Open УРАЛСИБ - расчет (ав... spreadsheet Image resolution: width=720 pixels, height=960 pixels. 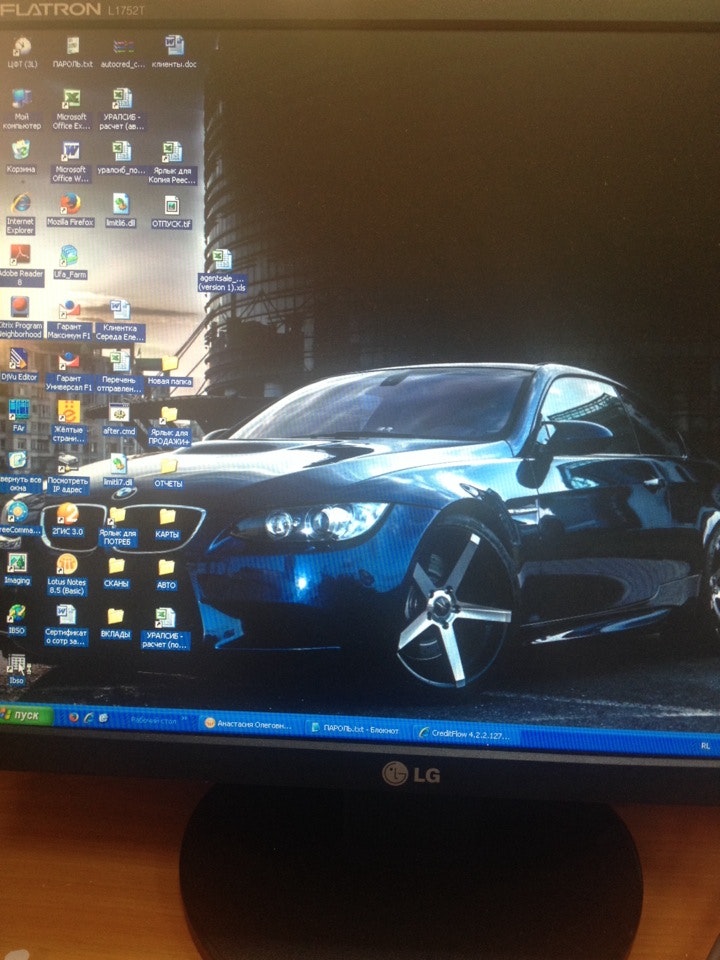122,109
